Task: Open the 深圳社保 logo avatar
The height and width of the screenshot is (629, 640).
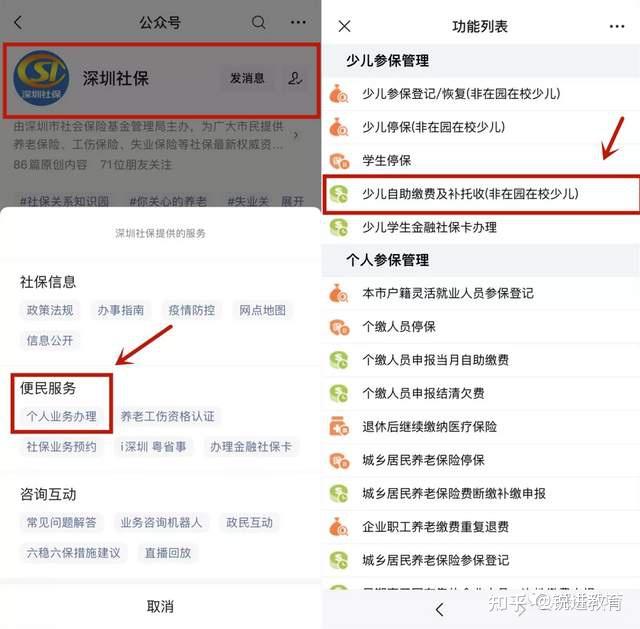Action: [x=41, y=78]
